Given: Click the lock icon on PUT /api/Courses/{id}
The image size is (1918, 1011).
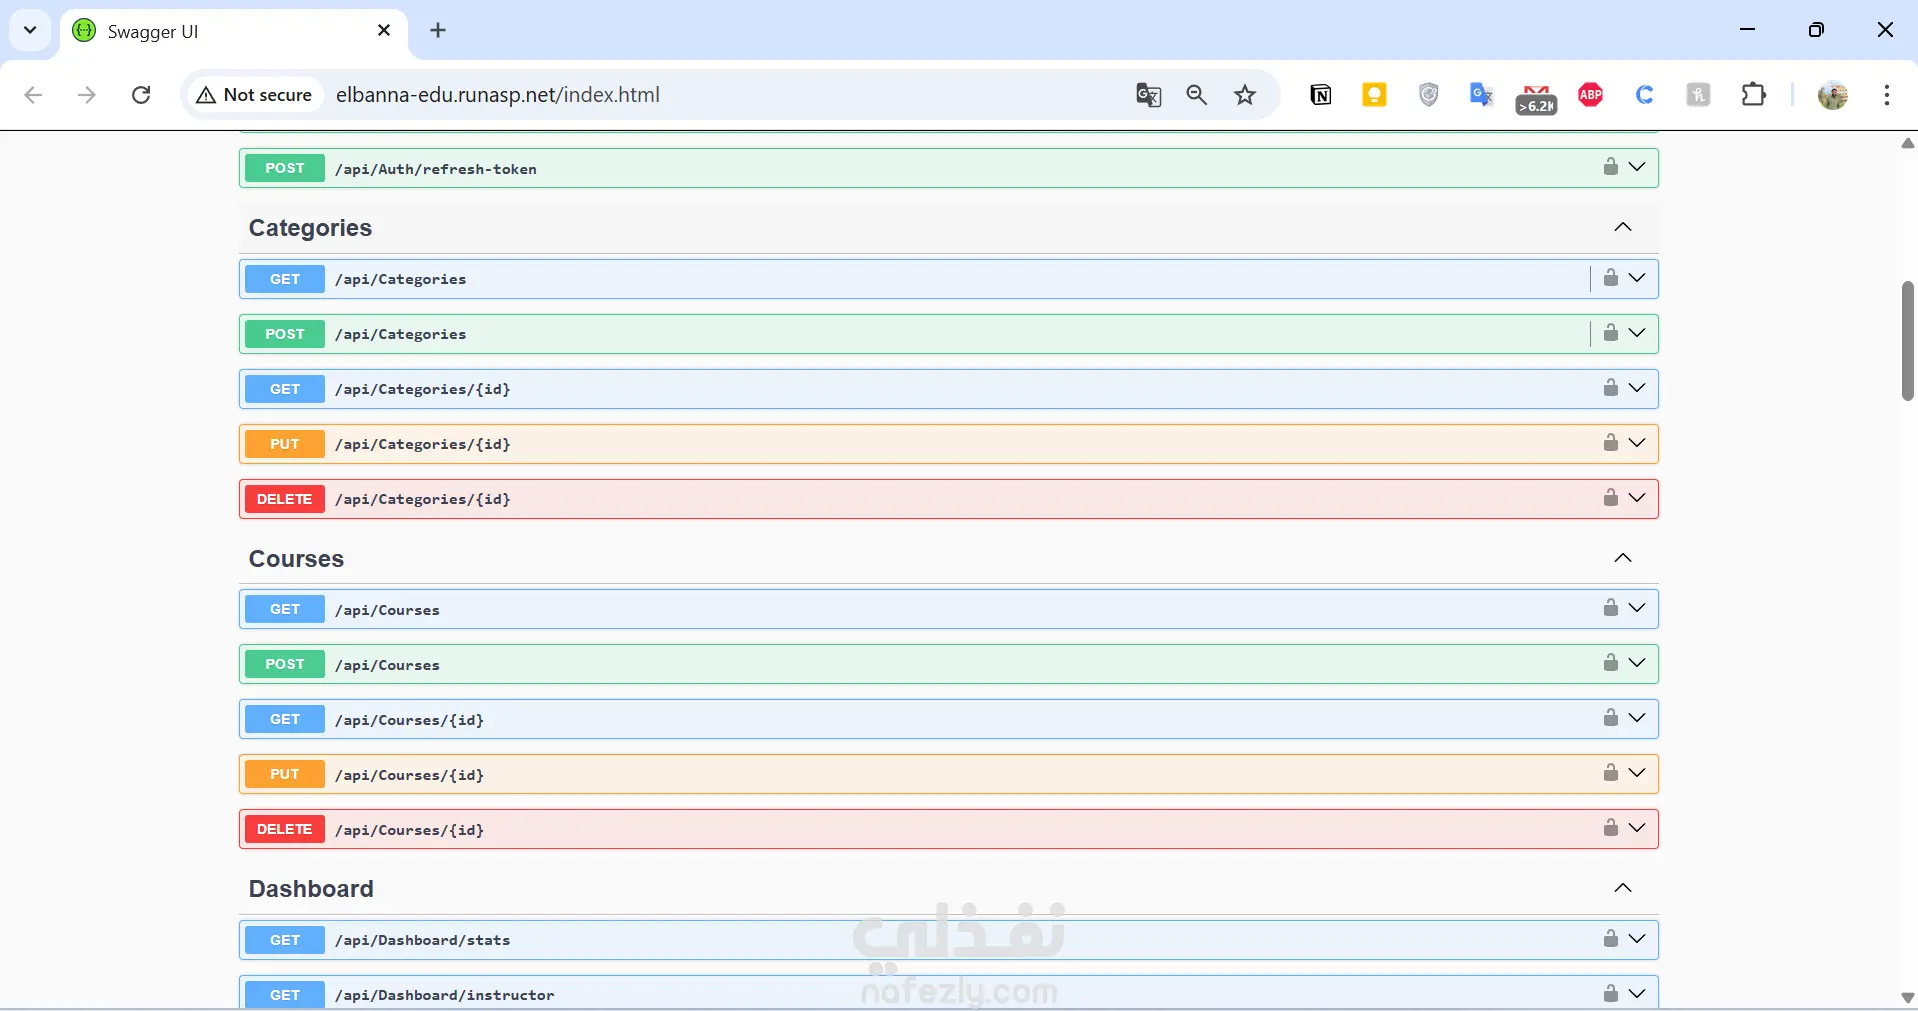Looking at the screenshot, I should 1610,773.
